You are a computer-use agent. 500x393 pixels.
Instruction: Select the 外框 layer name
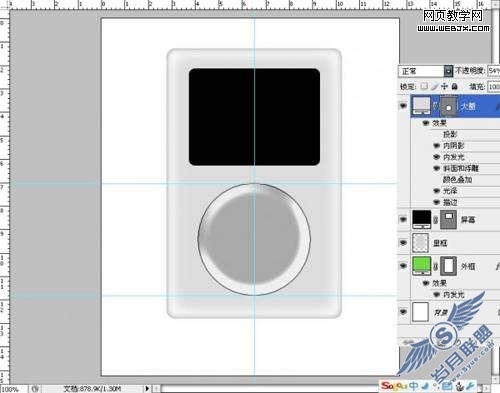pyautogui.click(x=468, y=266)
